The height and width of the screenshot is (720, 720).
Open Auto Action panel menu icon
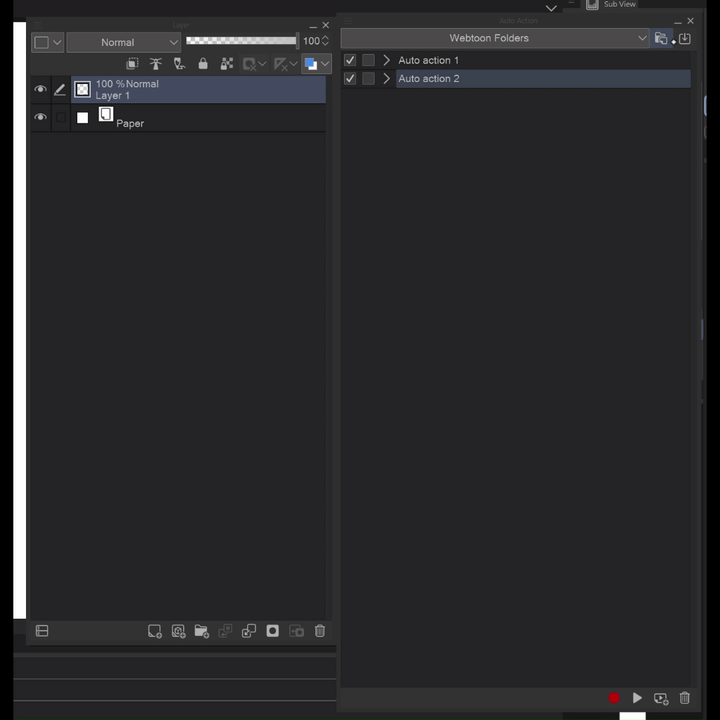pos(348,21)
